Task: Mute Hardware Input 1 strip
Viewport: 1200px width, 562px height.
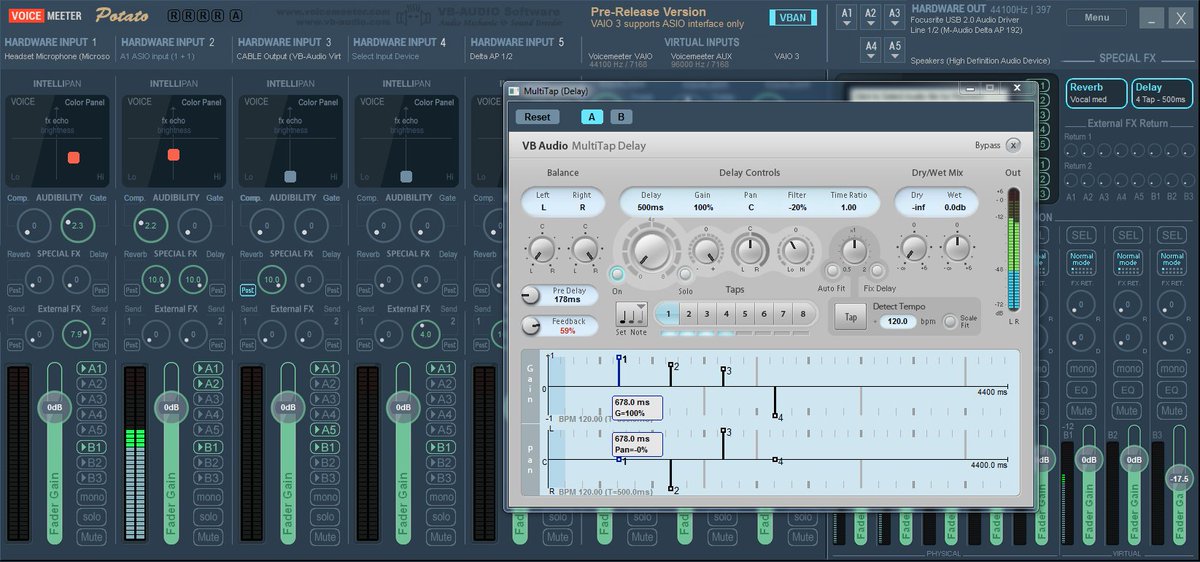Action: (91, 537)
